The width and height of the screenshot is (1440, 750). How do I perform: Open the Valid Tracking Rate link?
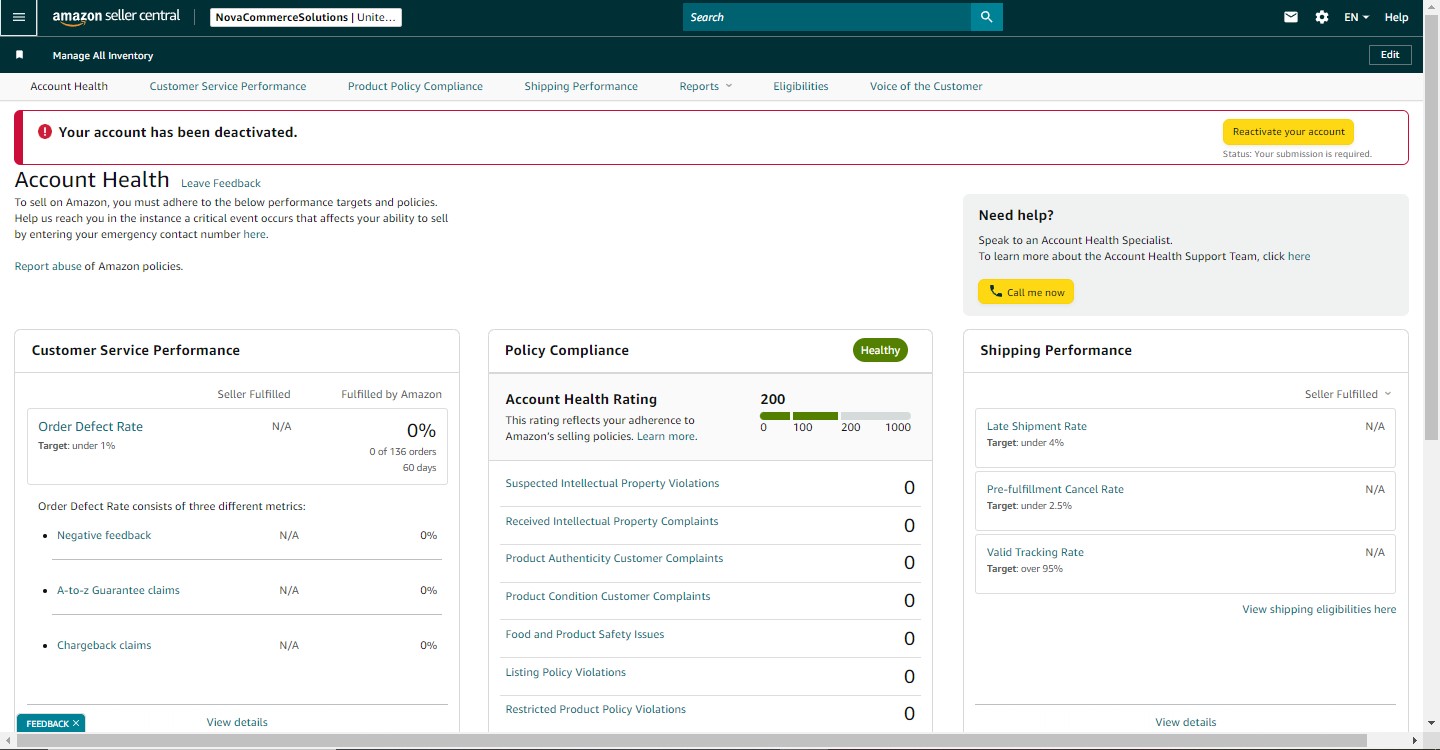(x=1035, y=552)
